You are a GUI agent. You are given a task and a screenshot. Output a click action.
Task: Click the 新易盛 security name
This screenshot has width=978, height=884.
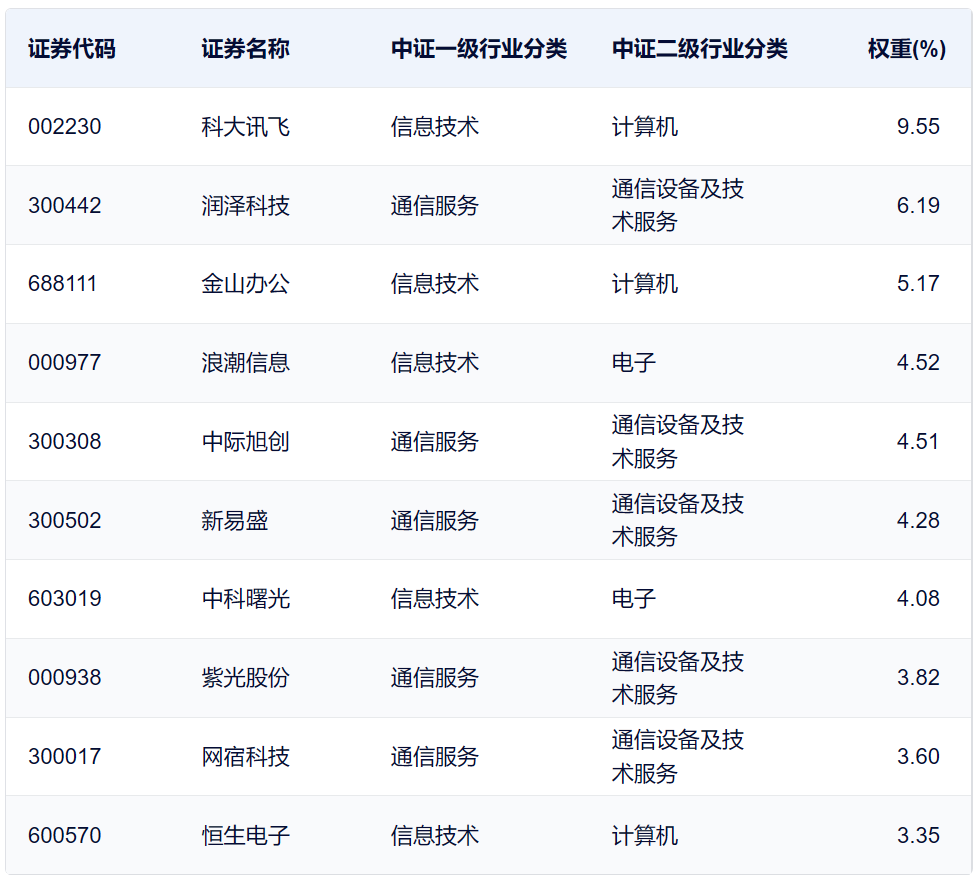click(234, 521)
